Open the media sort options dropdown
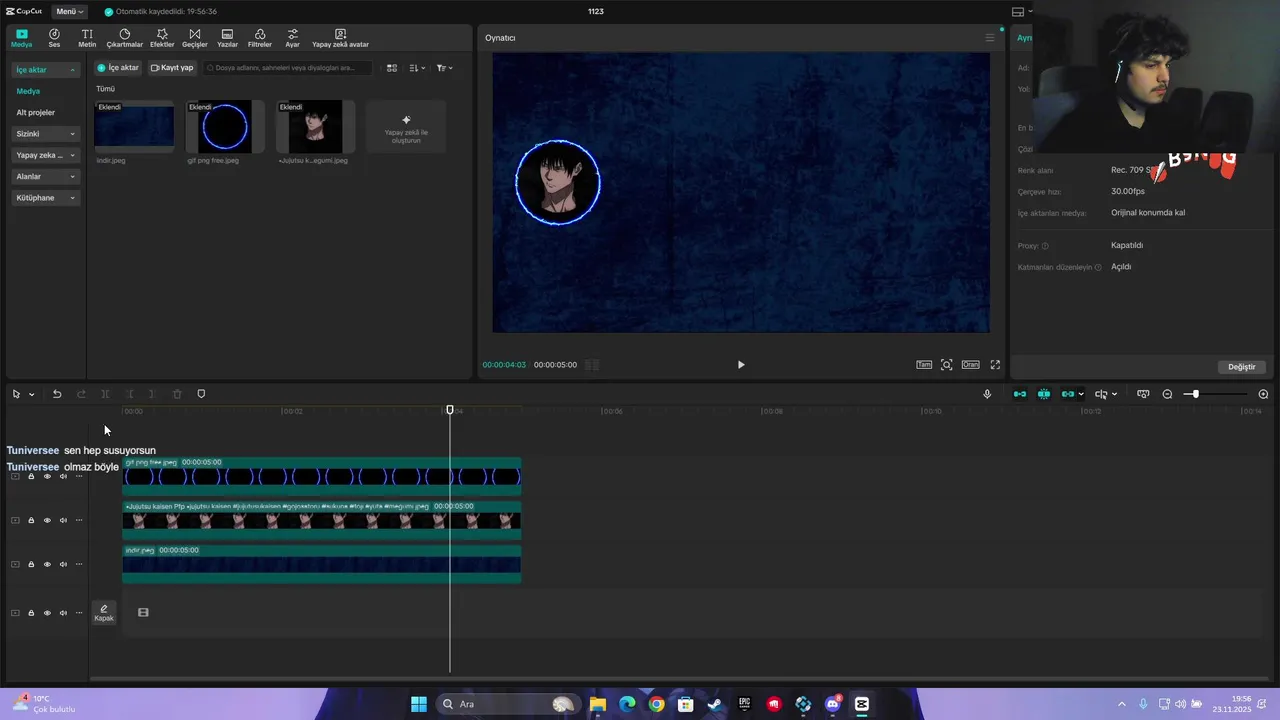 [417, 68]
